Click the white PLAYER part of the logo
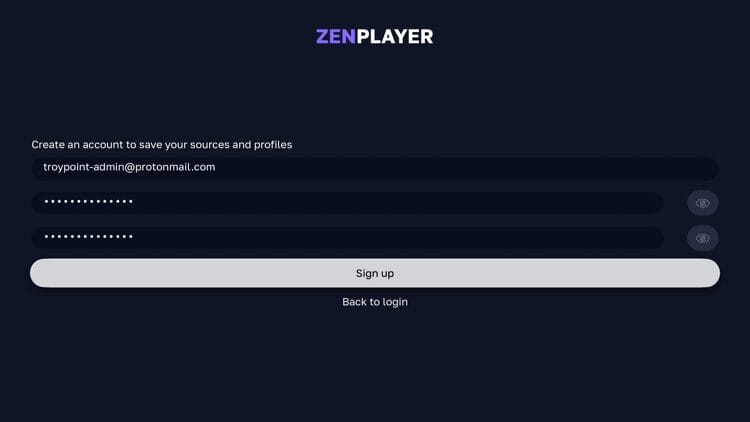 tap(395, 37)
